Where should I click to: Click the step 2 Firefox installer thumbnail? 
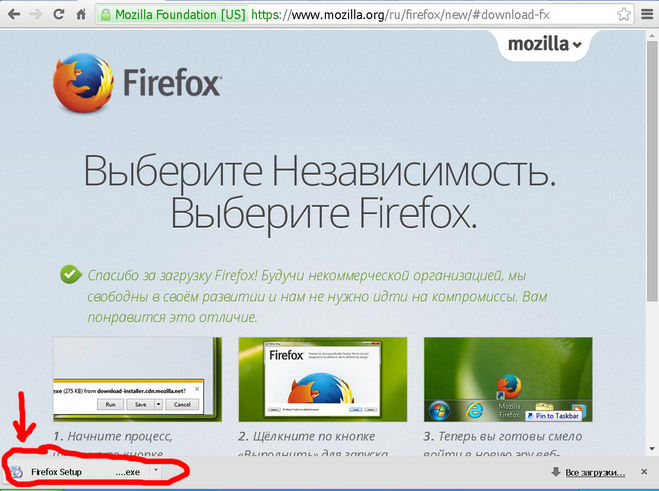(323, 379)
